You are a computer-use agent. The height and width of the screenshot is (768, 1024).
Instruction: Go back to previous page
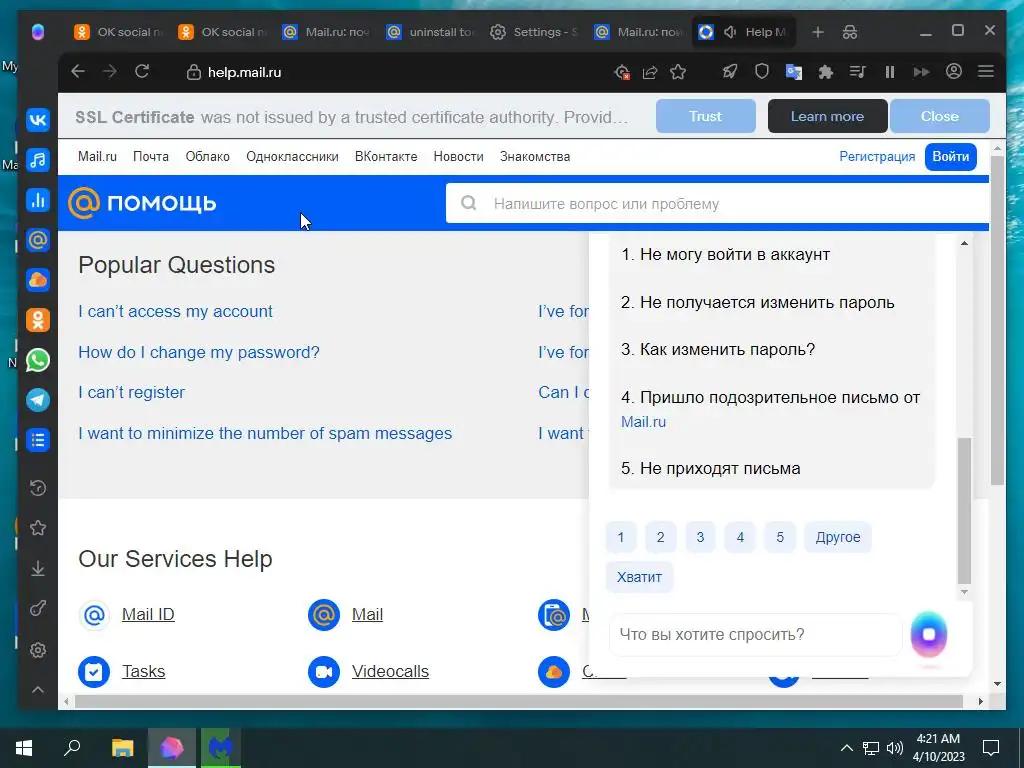[x=78, y=72]
